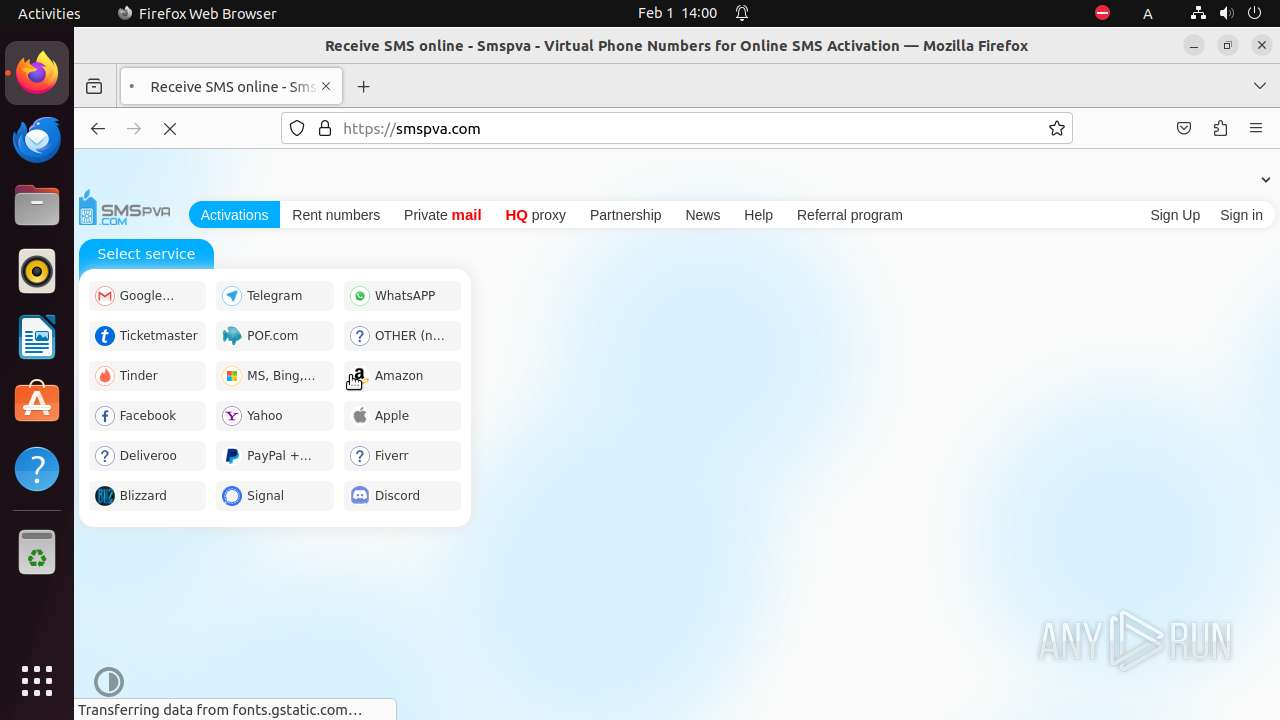Select the Google service button

coord(147,296)
